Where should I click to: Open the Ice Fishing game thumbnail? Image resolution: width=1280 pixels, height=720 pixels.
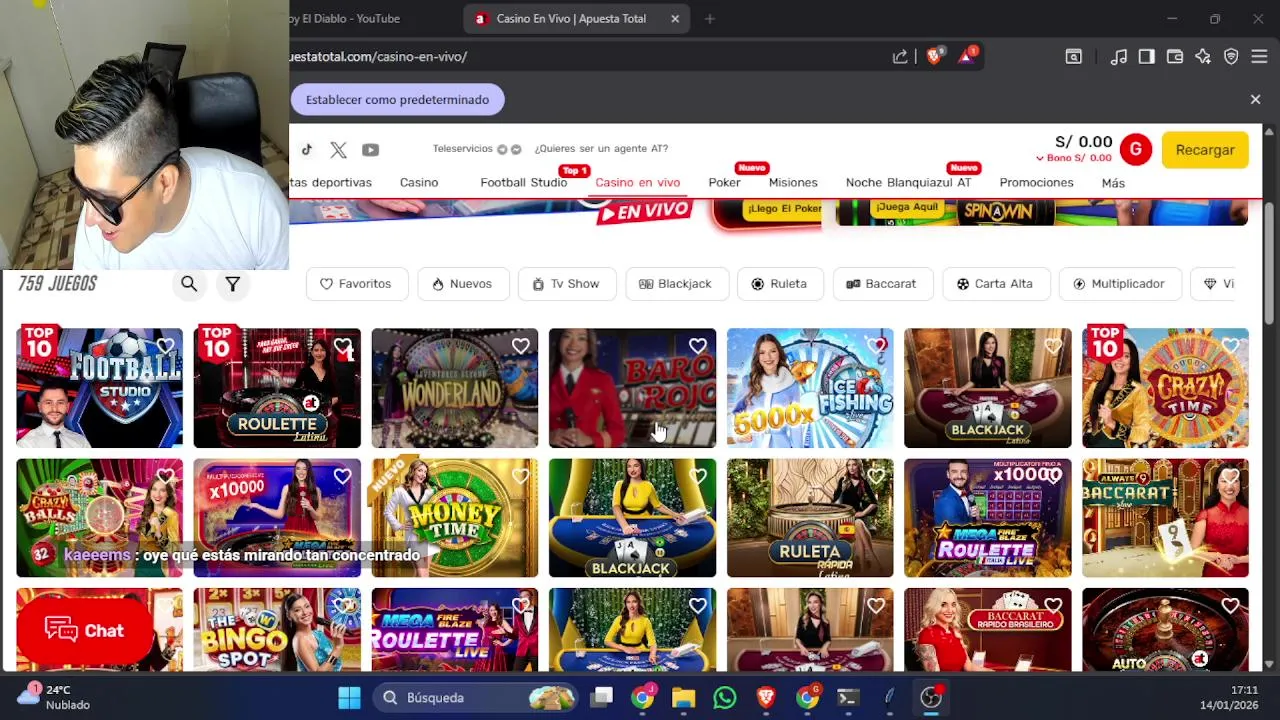pyautogui.click(x=810, y=388)
